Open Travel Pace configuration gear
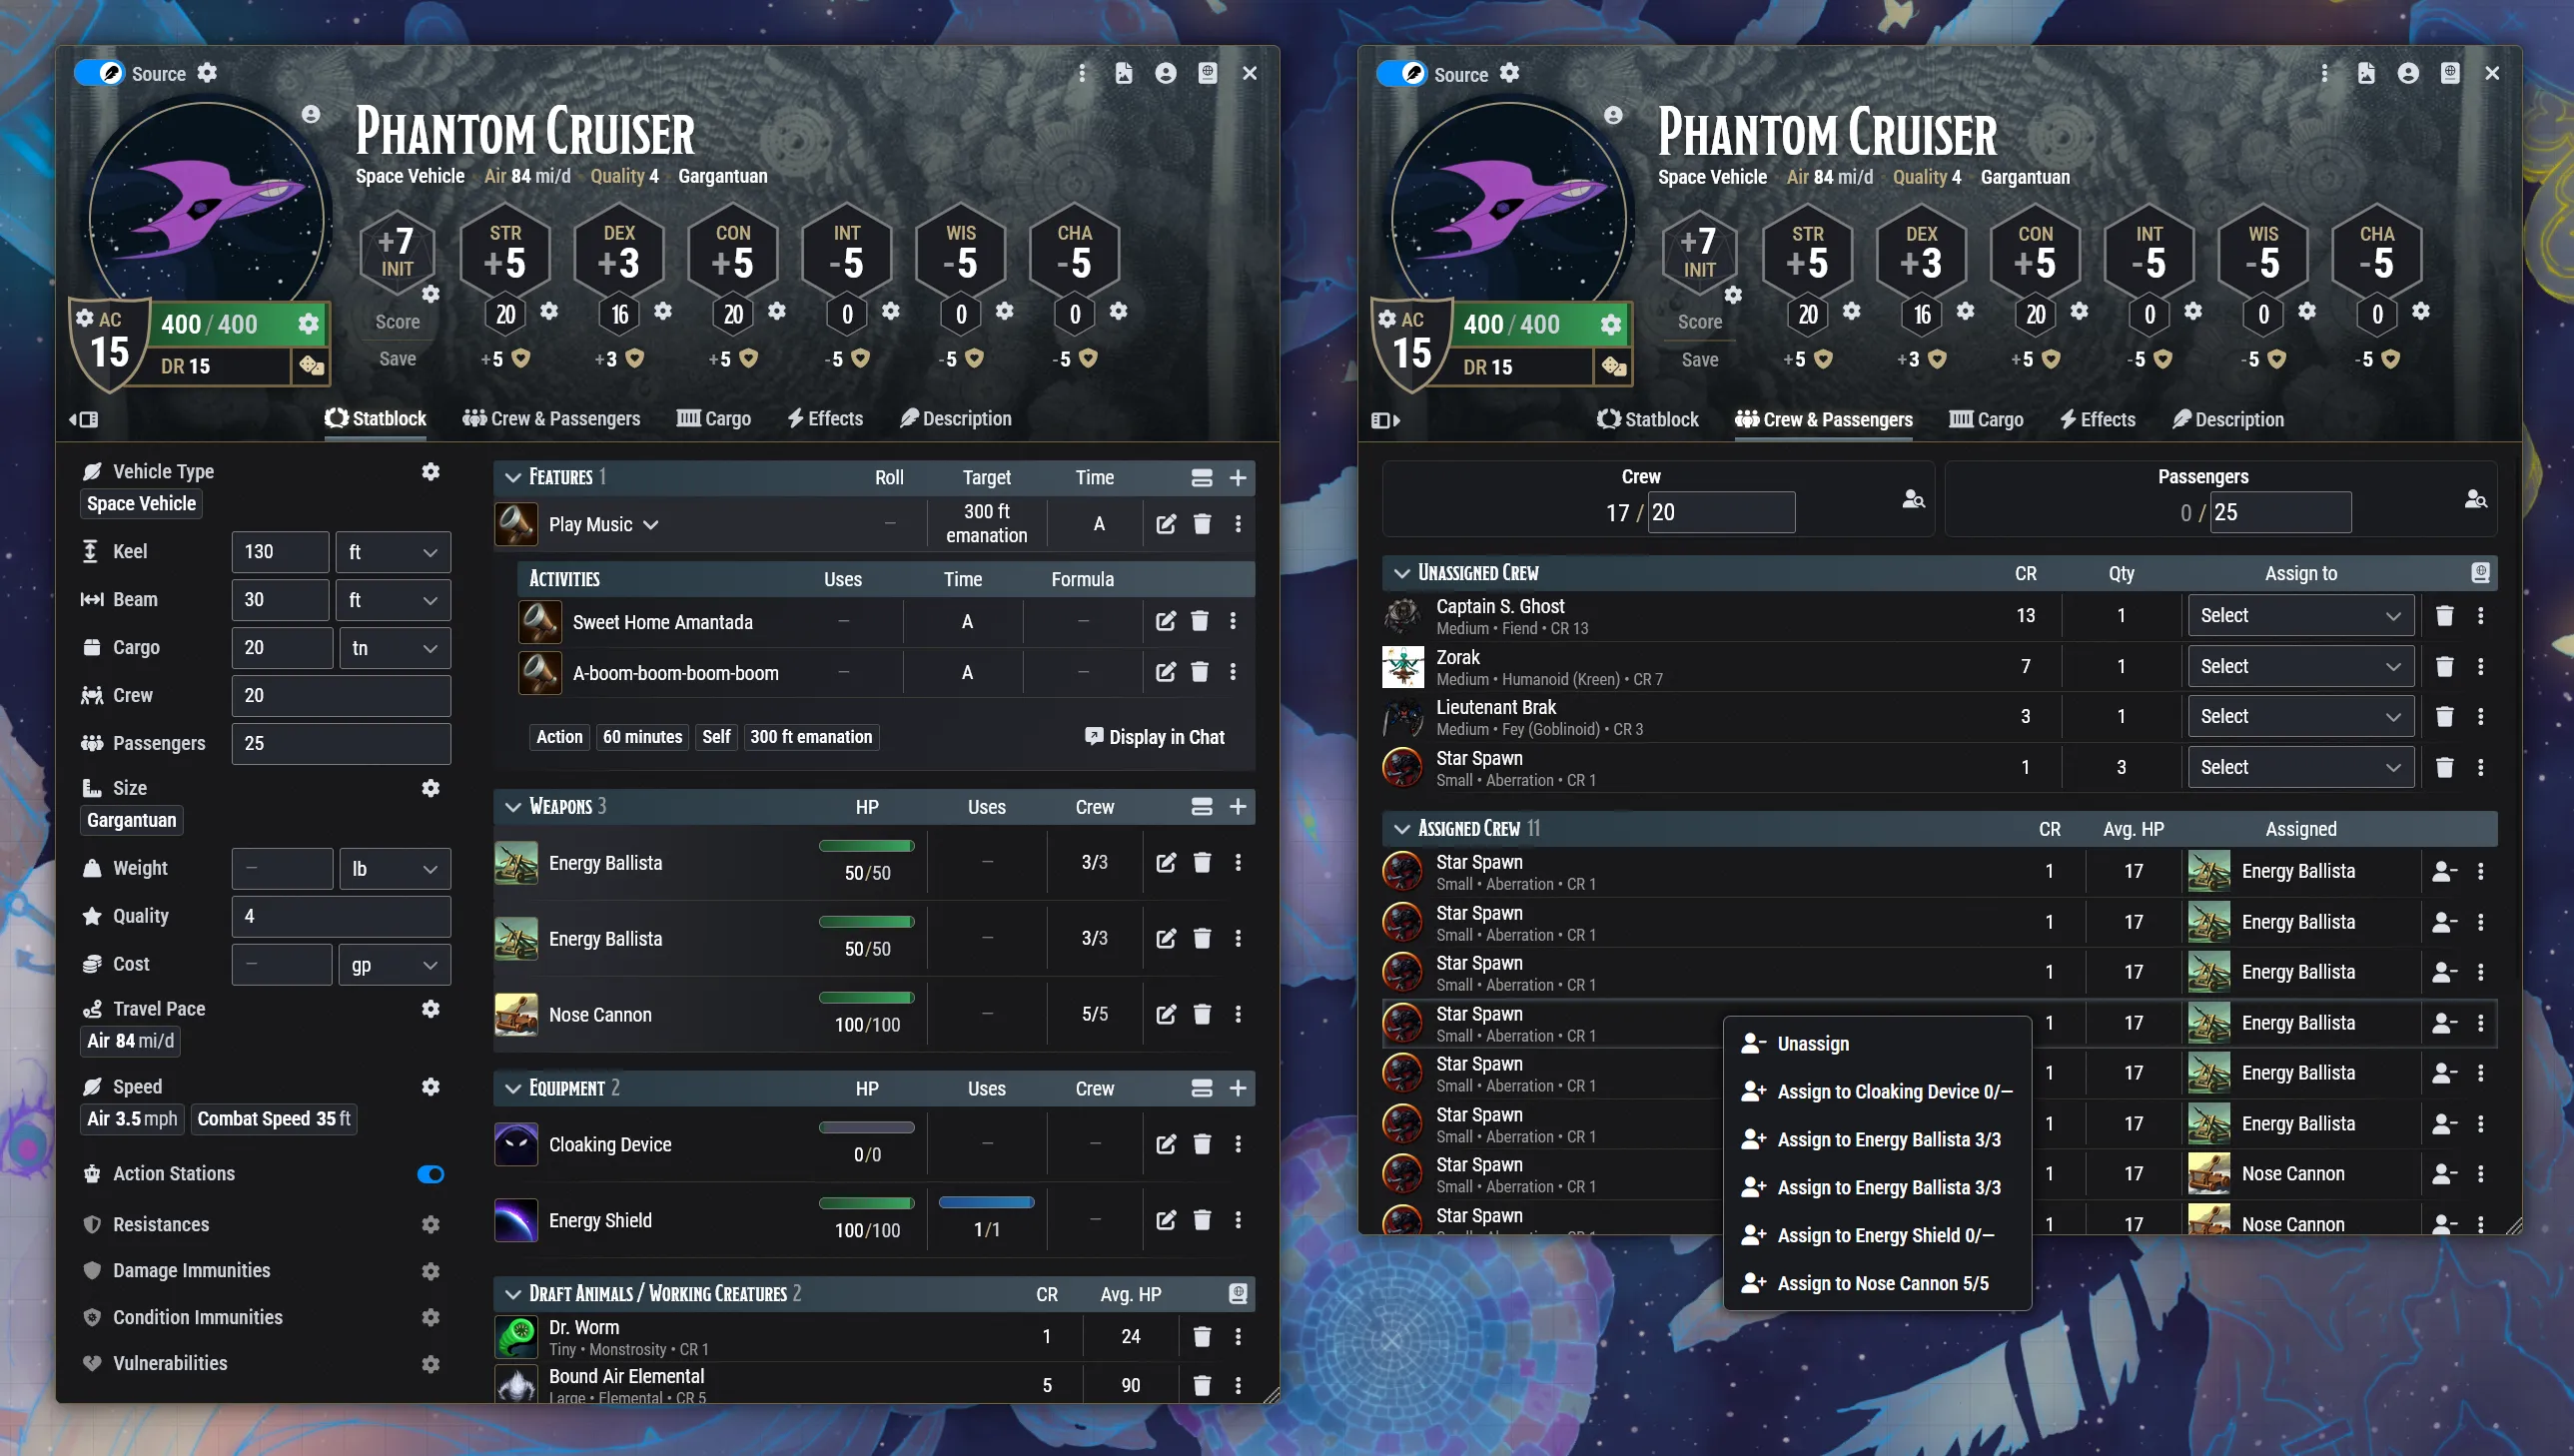Screen dimensions: 2574x1456 pos(430,1009)
